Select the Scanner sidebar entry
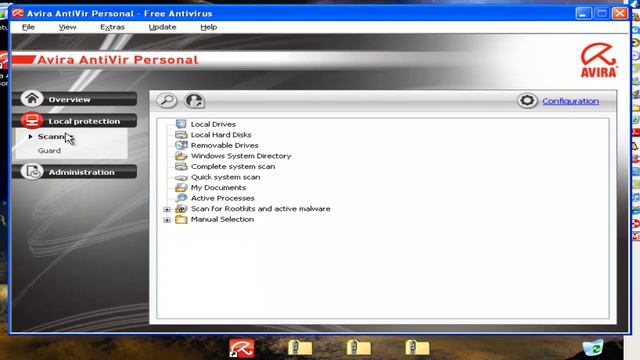640x360 pixels. pos(55,137)
